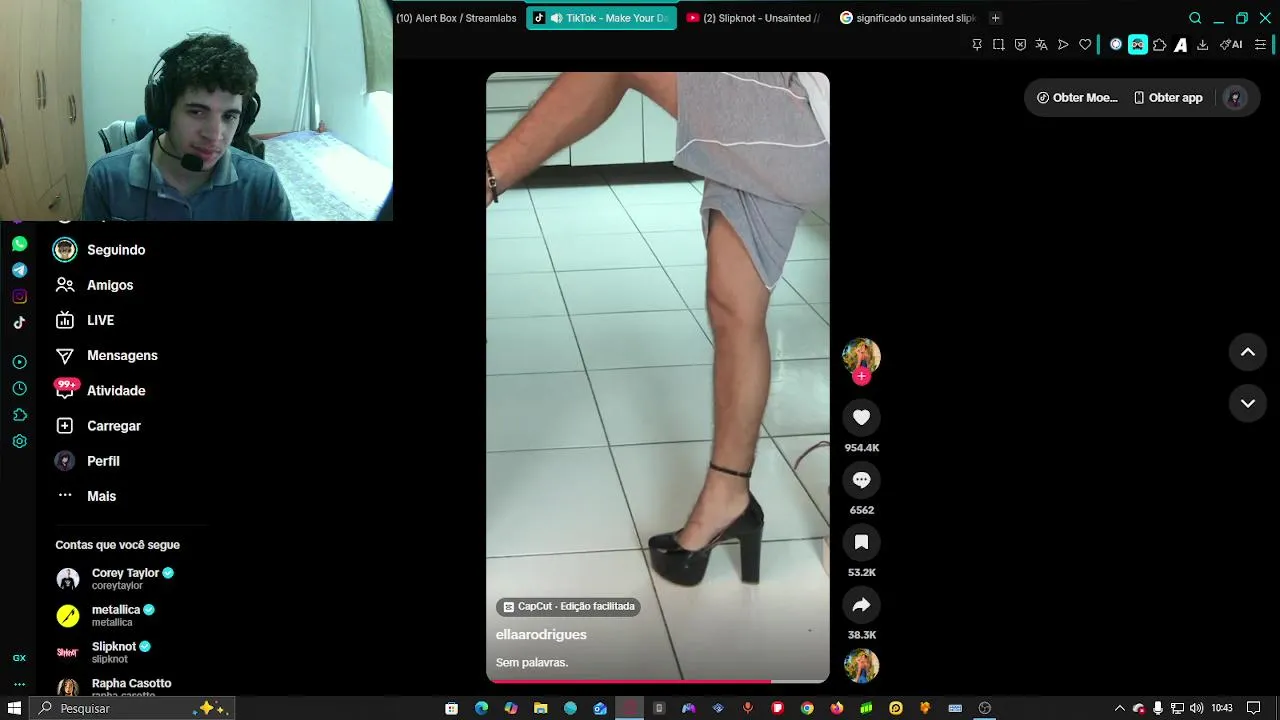Open the easy setup sliders icon
Viewport: 1280px width, 720px height.
[1260, 44]
